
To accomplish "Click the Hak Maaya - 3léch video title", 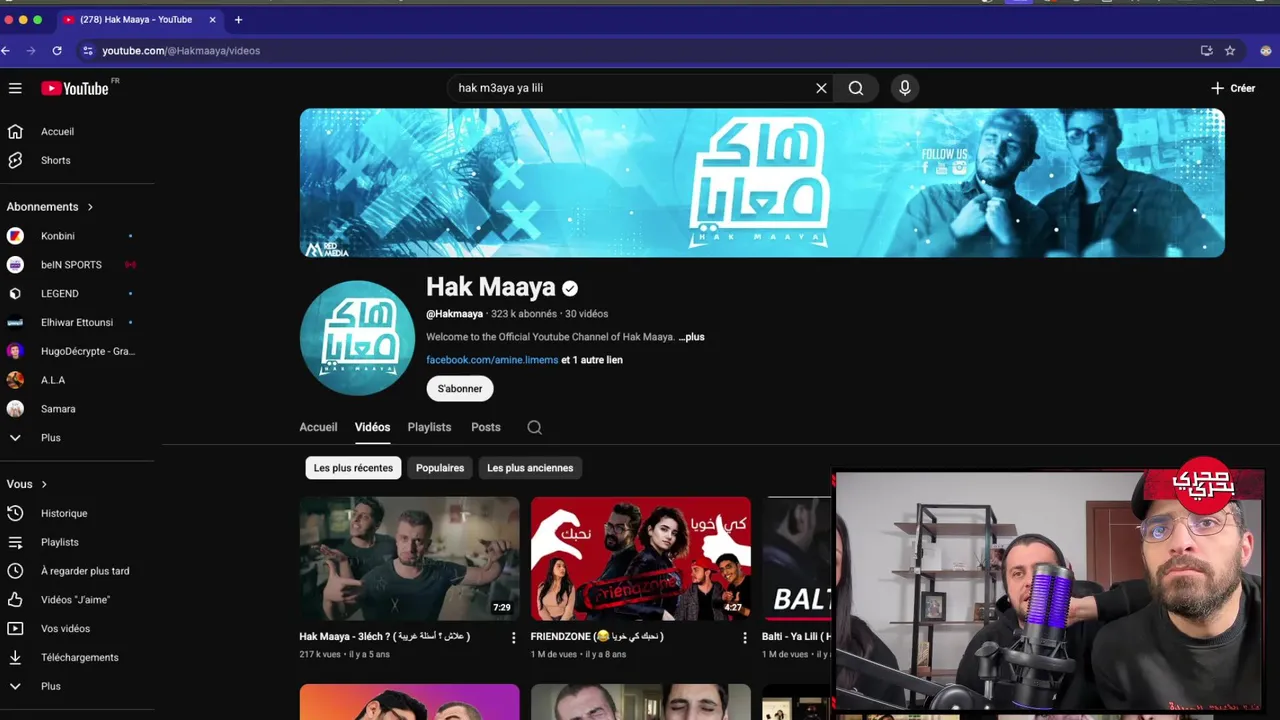I will (385, 636).
